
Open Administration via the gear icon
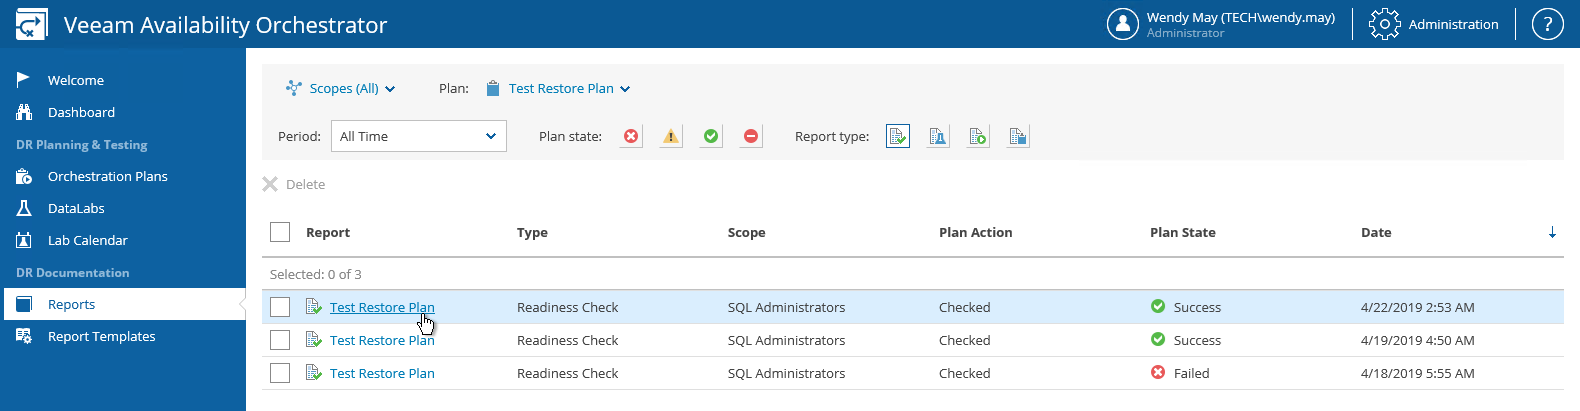pos(1385,24)
